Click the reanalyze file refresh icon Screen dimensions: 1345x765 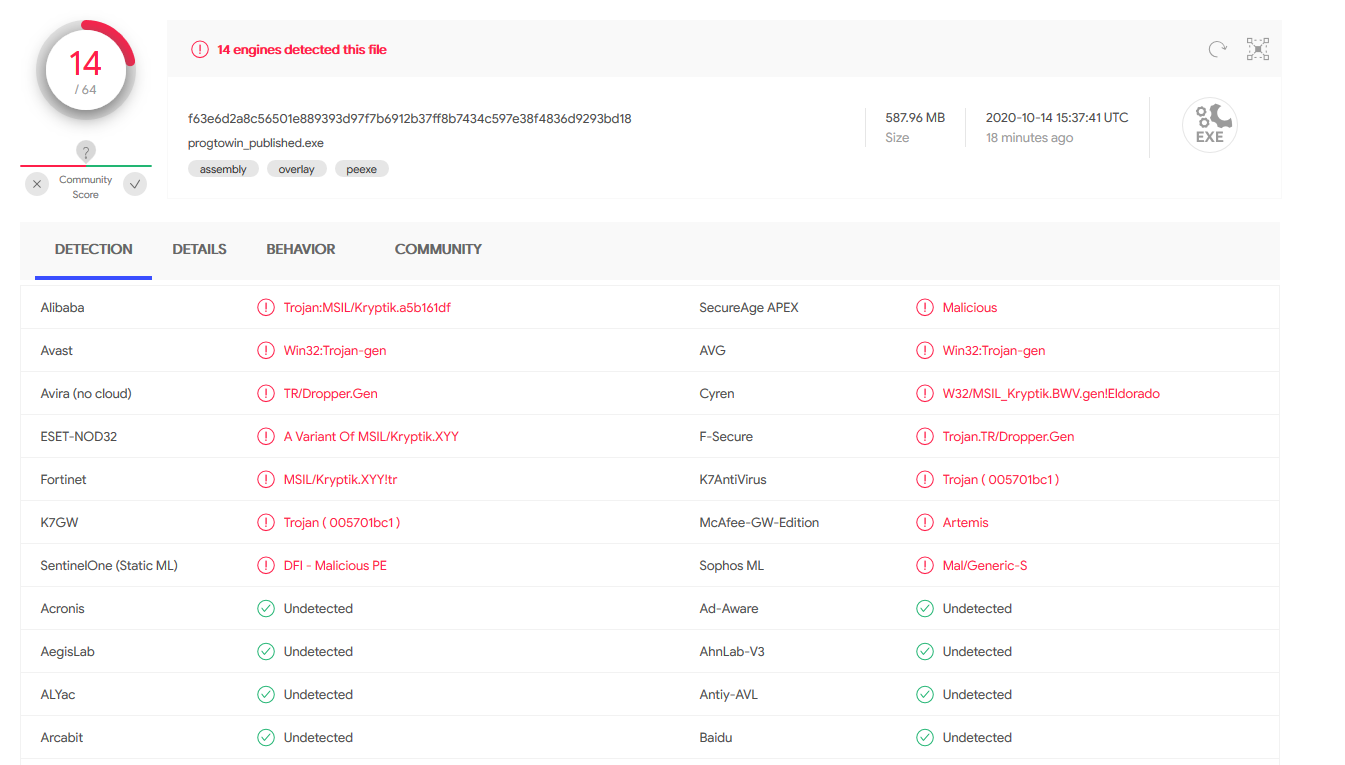(1217, 49)
